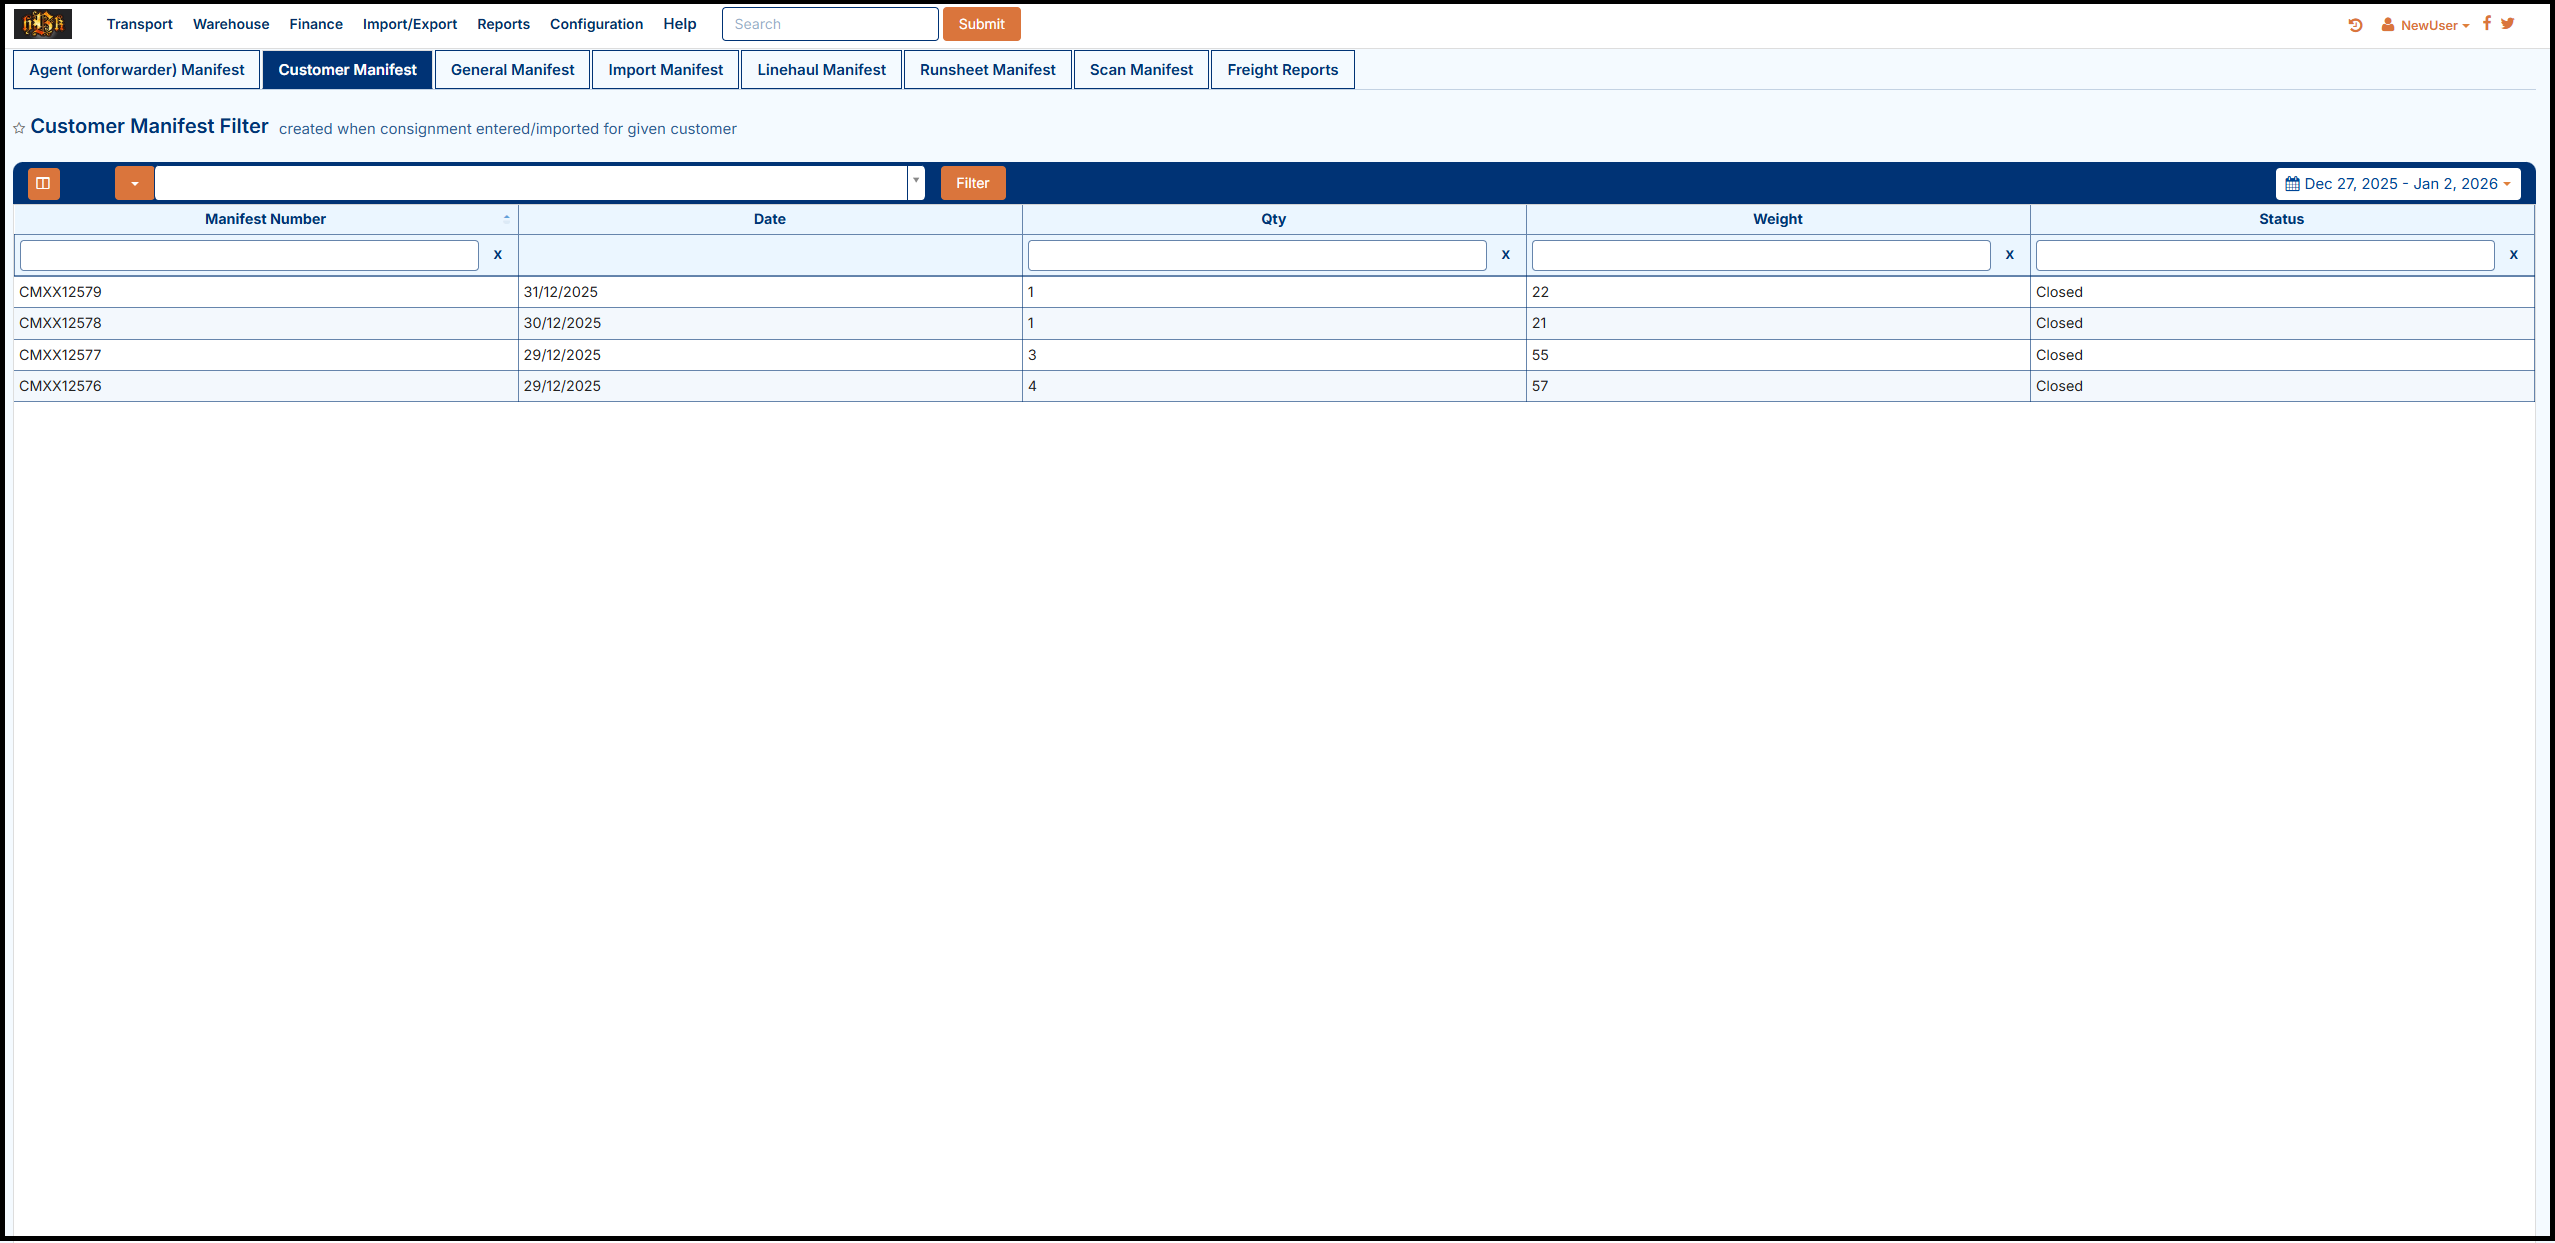2555x1243 pixels.
Task: Open the date range picker dropdown
Action: coord(2398,184)
